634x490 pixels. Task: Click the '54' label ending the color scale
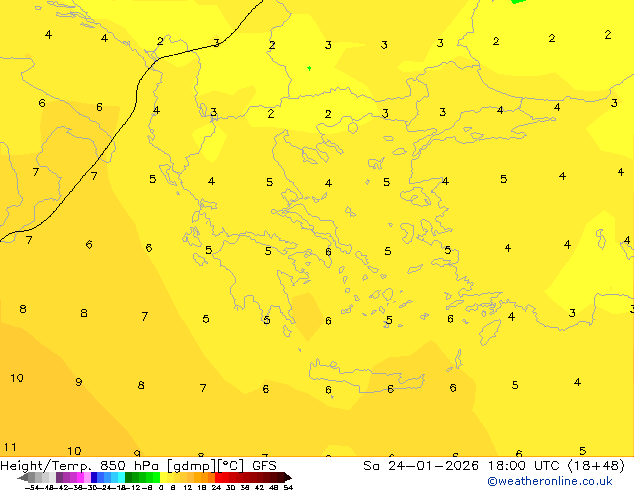pyautogui.click(x=288, y=487)
